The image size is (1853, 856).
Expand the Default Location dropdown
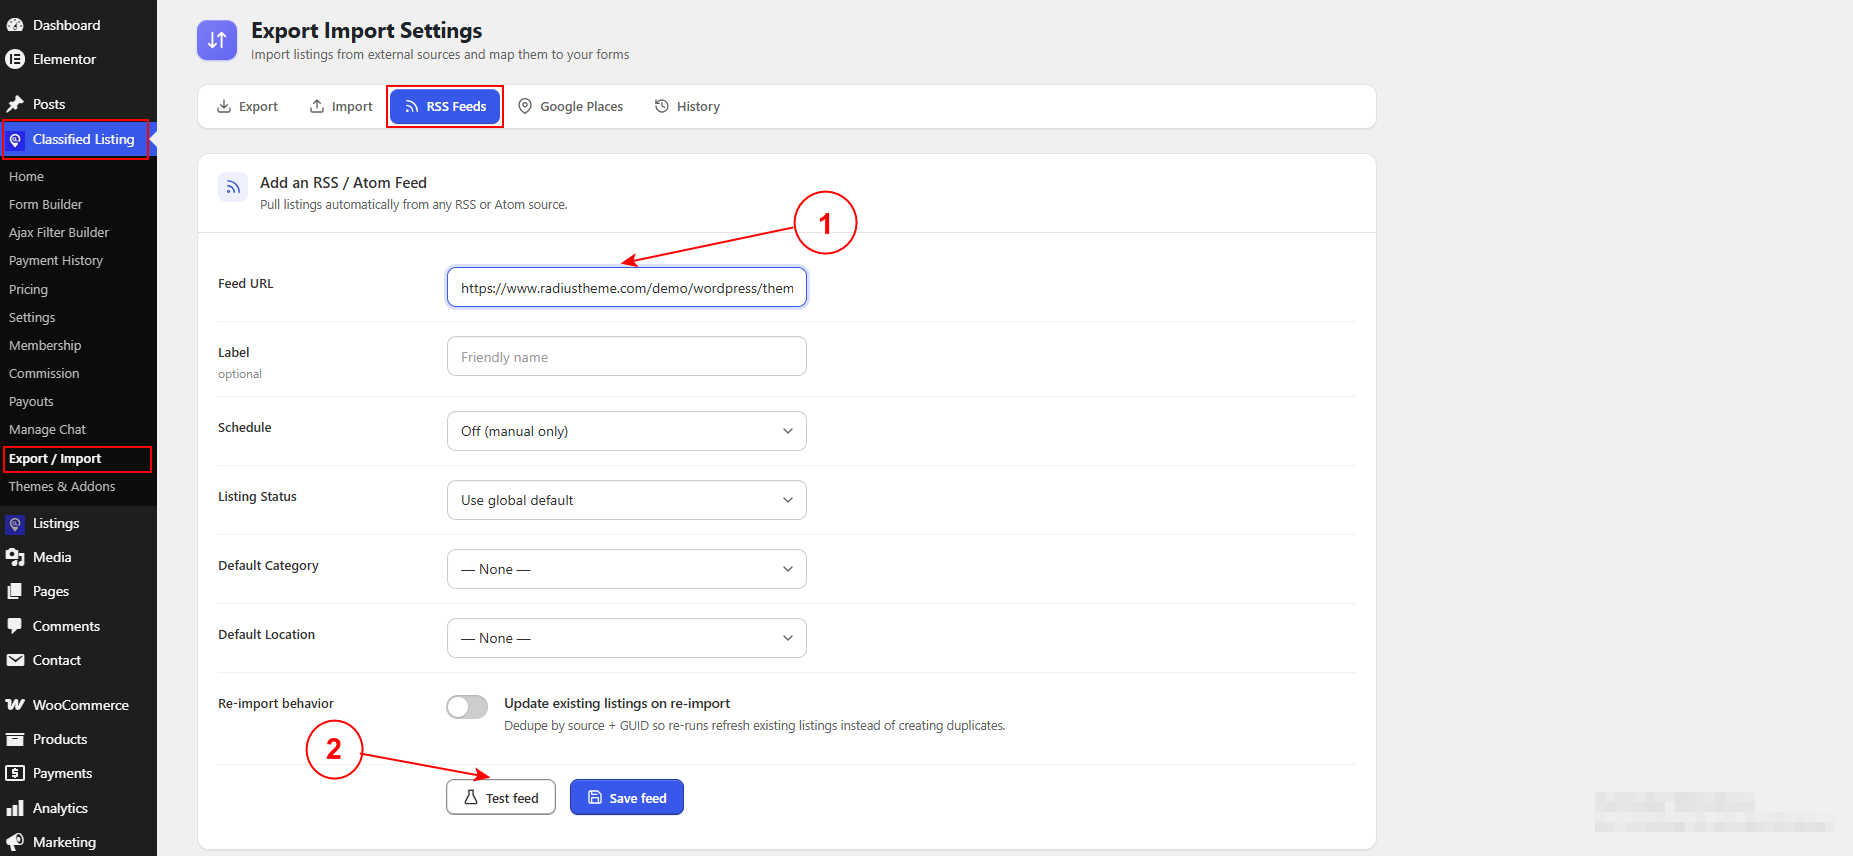(x=627, y=638)
